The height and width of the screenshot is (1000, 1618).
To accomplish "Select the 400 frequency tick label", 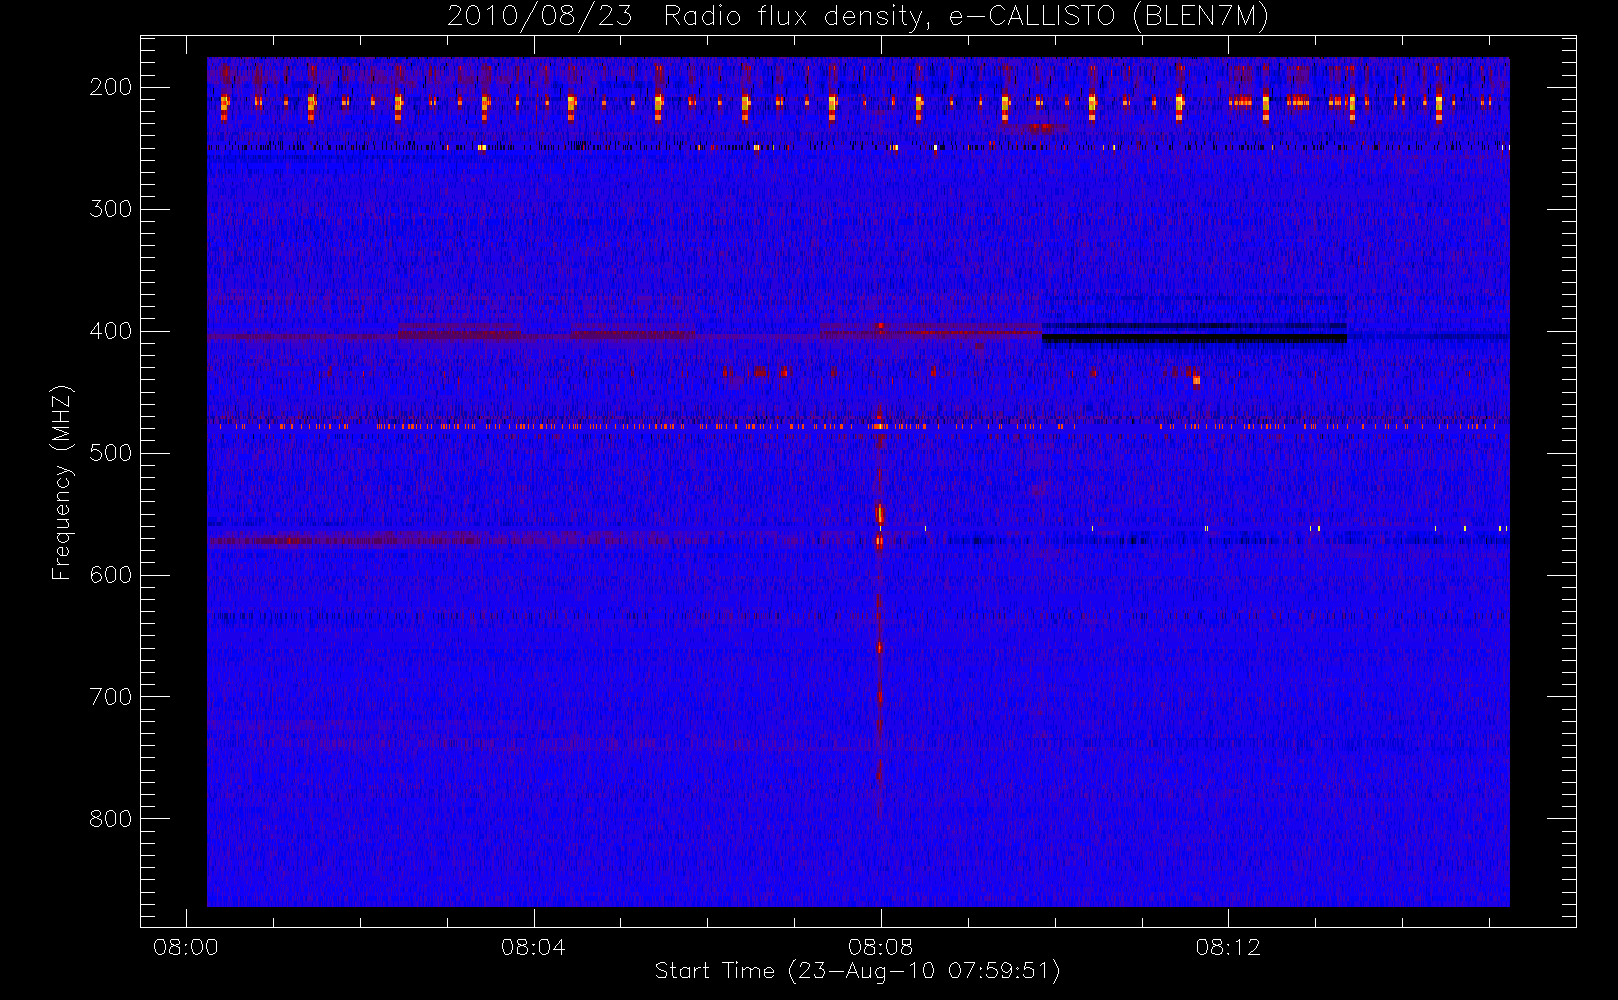I will [110, 331].
